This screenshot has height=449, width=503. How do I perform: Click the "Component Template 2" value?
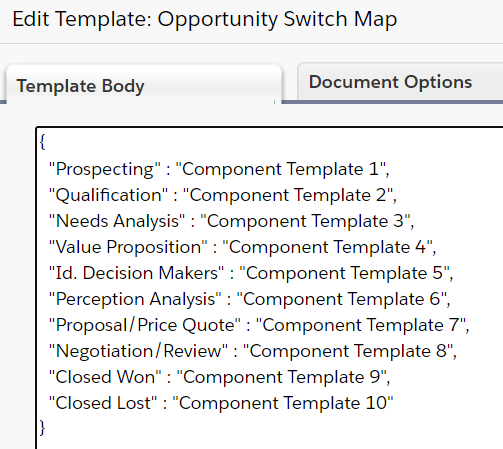click(288, 195)
